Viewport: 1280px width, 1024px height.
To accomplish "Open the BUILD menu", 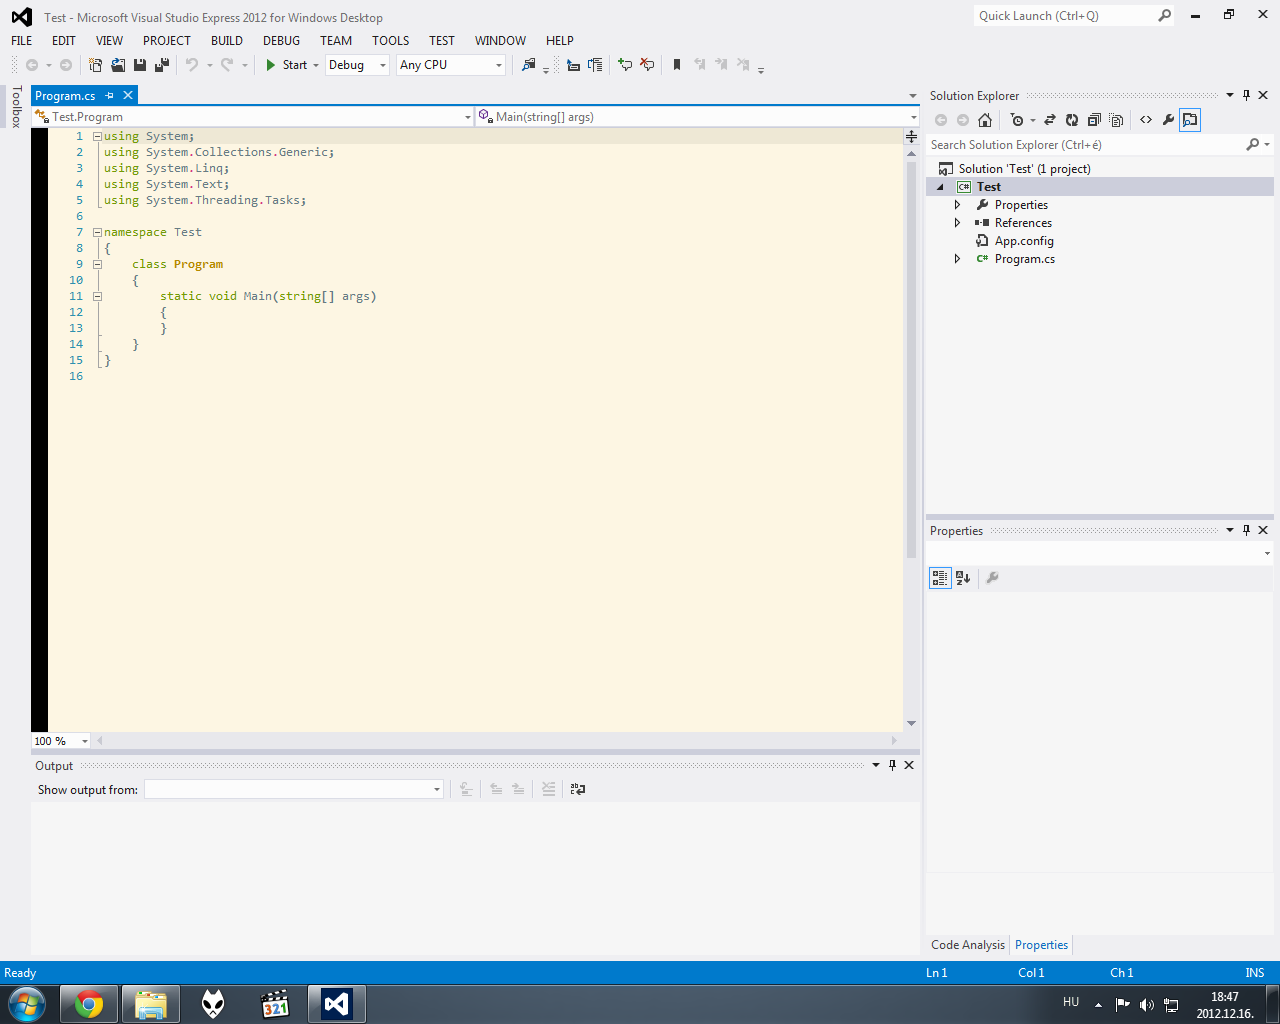I will [227, 41].
